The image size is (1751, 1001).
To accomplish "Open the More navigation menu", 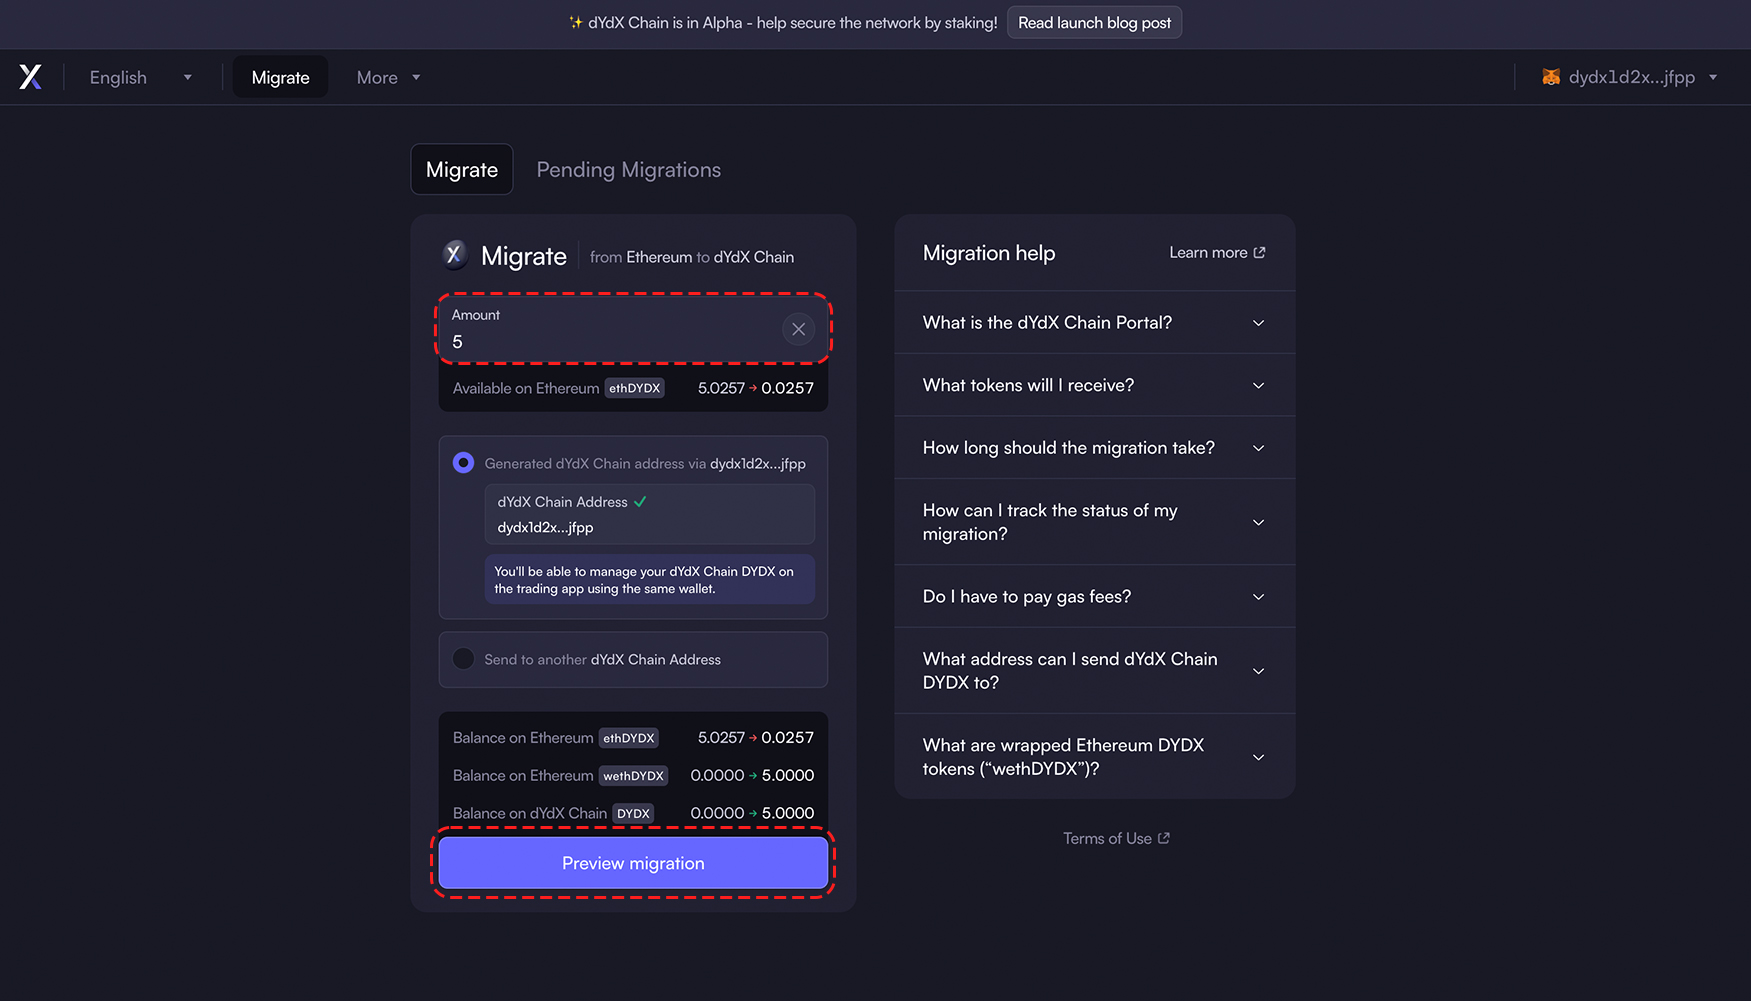I will pos(388,77).
